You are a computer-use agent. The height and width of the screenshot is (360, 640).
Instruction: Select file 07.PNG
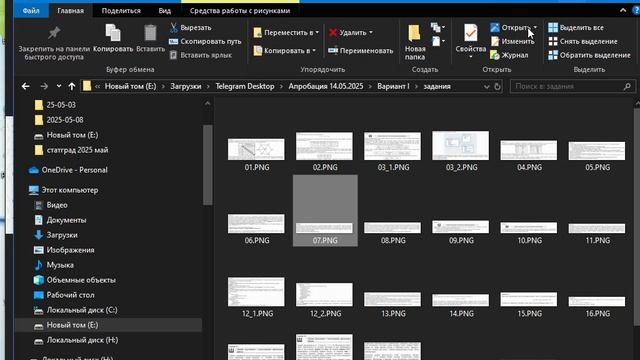coord(325,211)
